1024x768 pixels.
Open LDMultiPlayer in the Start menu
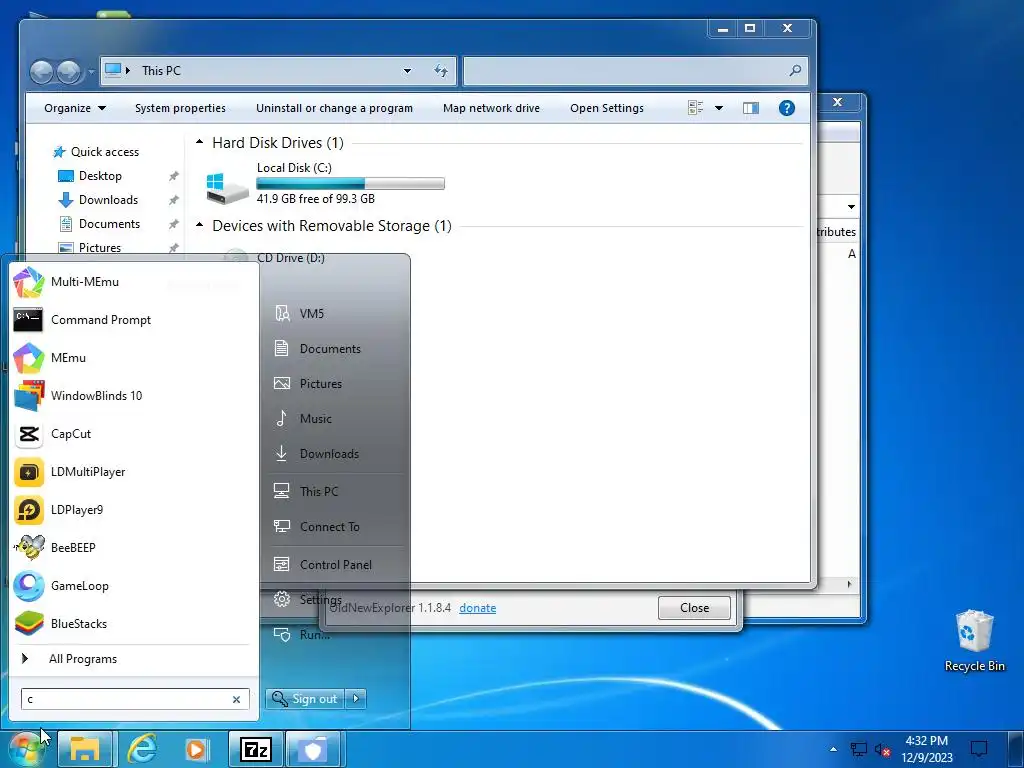tap(69, 472)
